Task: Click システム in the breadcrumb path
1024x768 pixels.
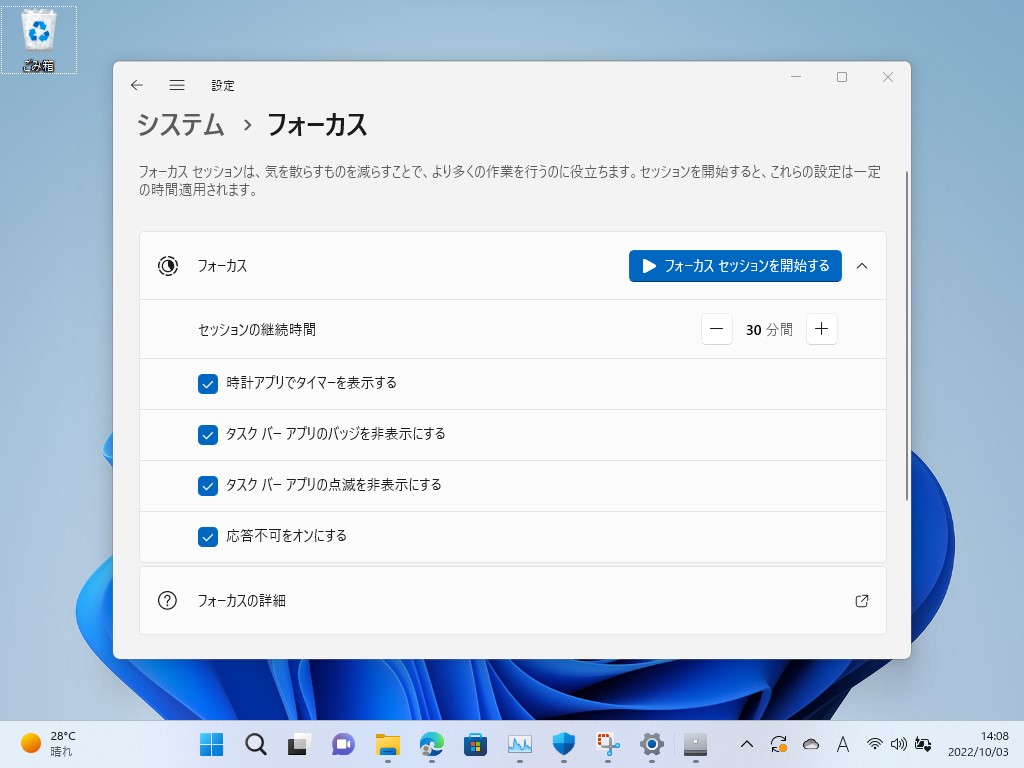Action: (180, 125)
